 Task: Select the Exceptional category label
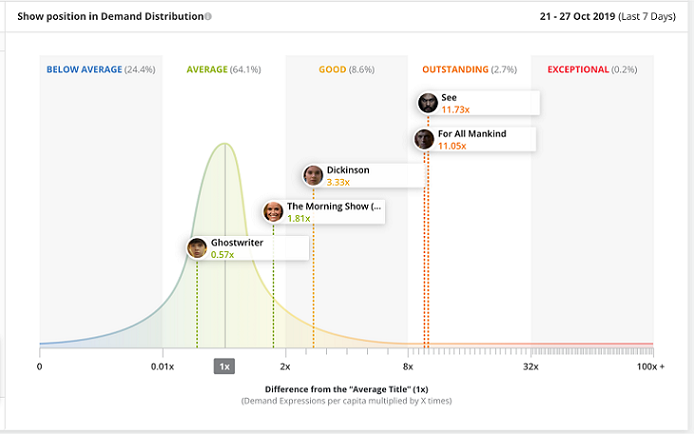pos(578,70)
